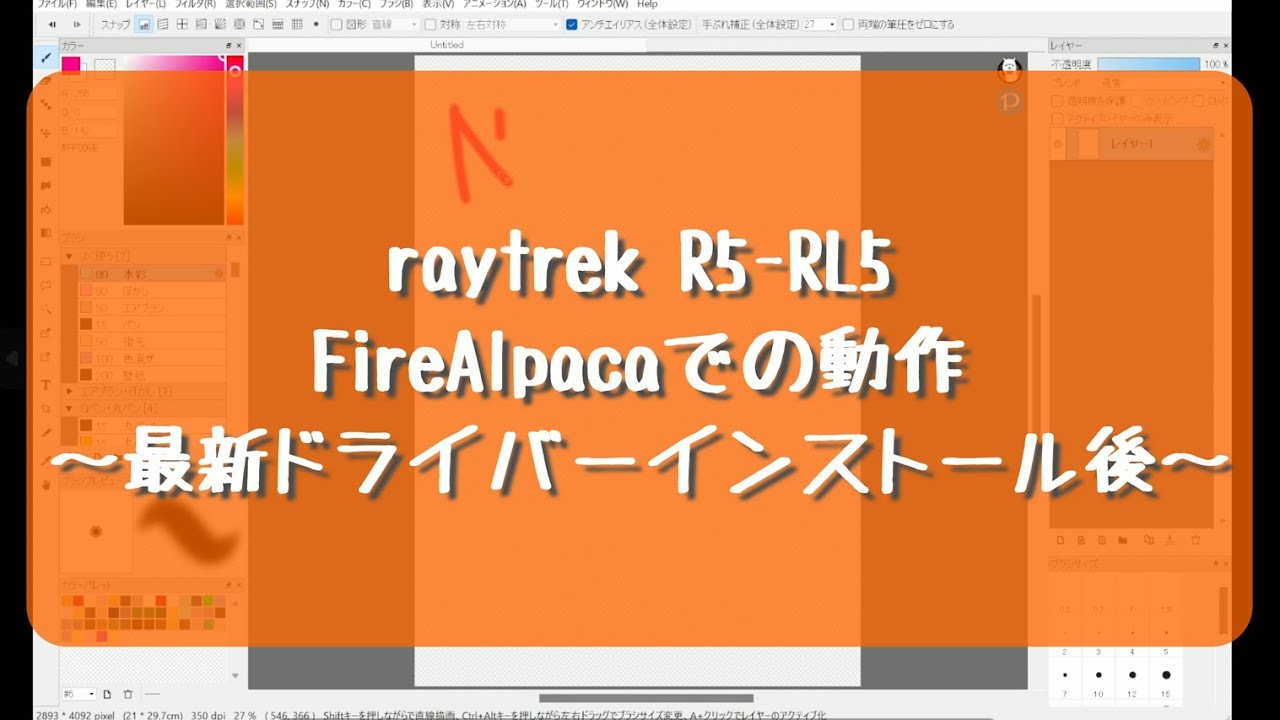The image size is (1280, 720).
Task: Expand the エアブラシ・ぼかし brush group
Action: (x=69, y=391)
